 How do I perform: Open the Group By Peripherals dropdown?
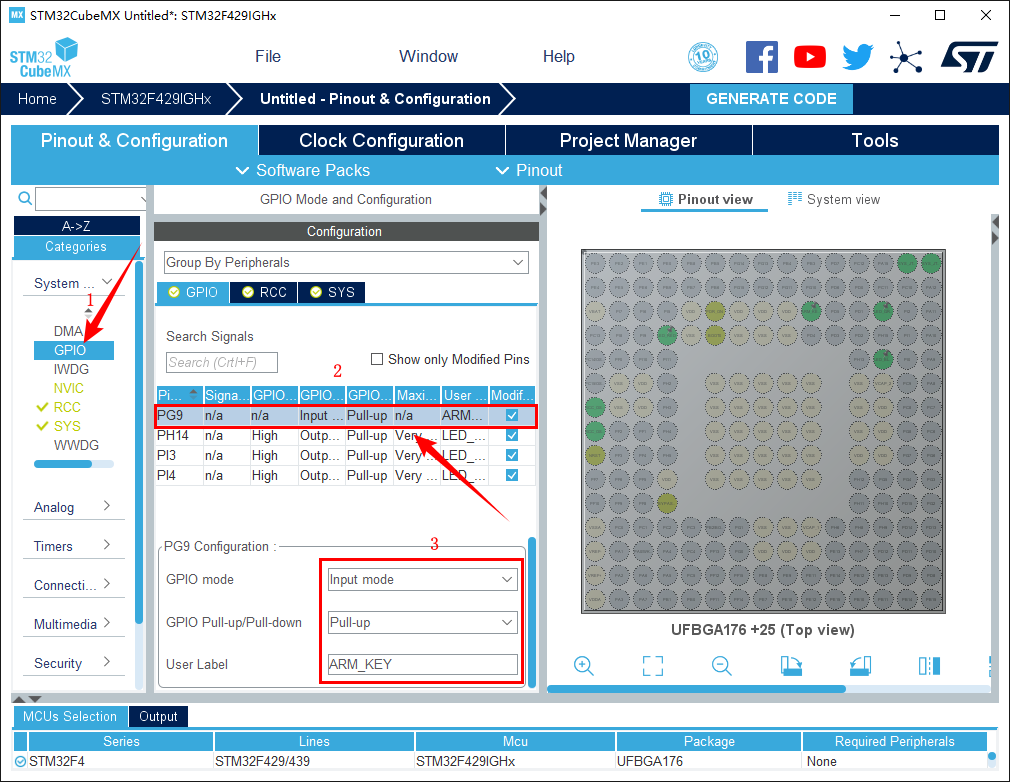click(x=346, y=262)
